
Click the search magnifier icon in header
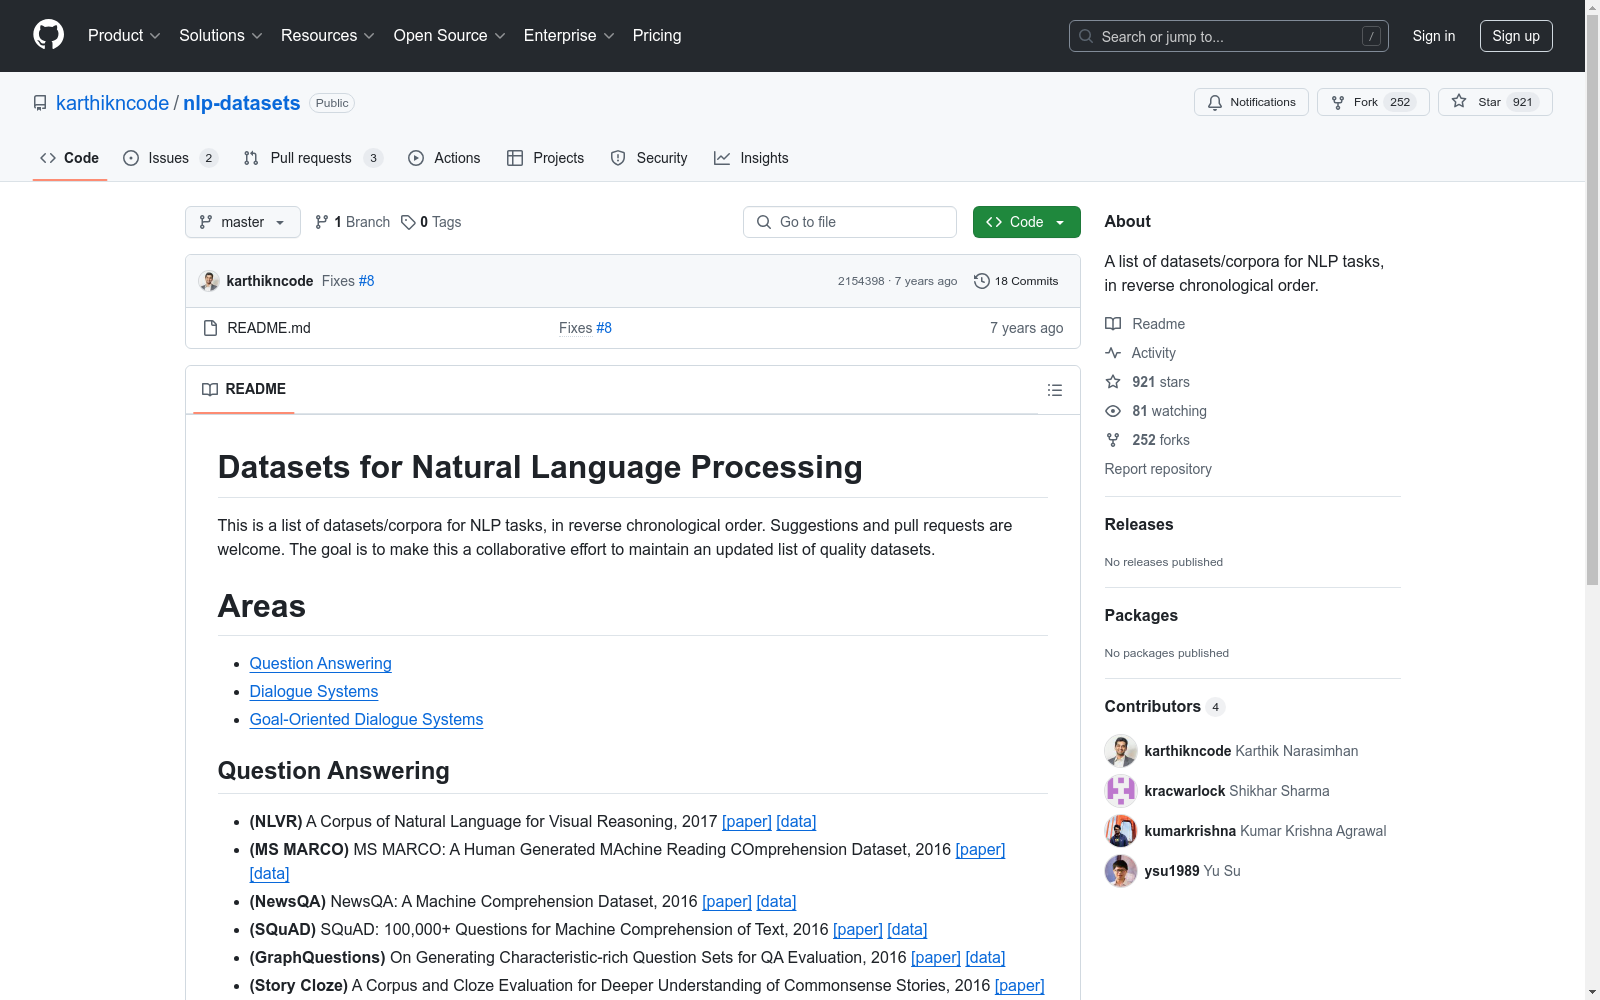coord(1086,36)
